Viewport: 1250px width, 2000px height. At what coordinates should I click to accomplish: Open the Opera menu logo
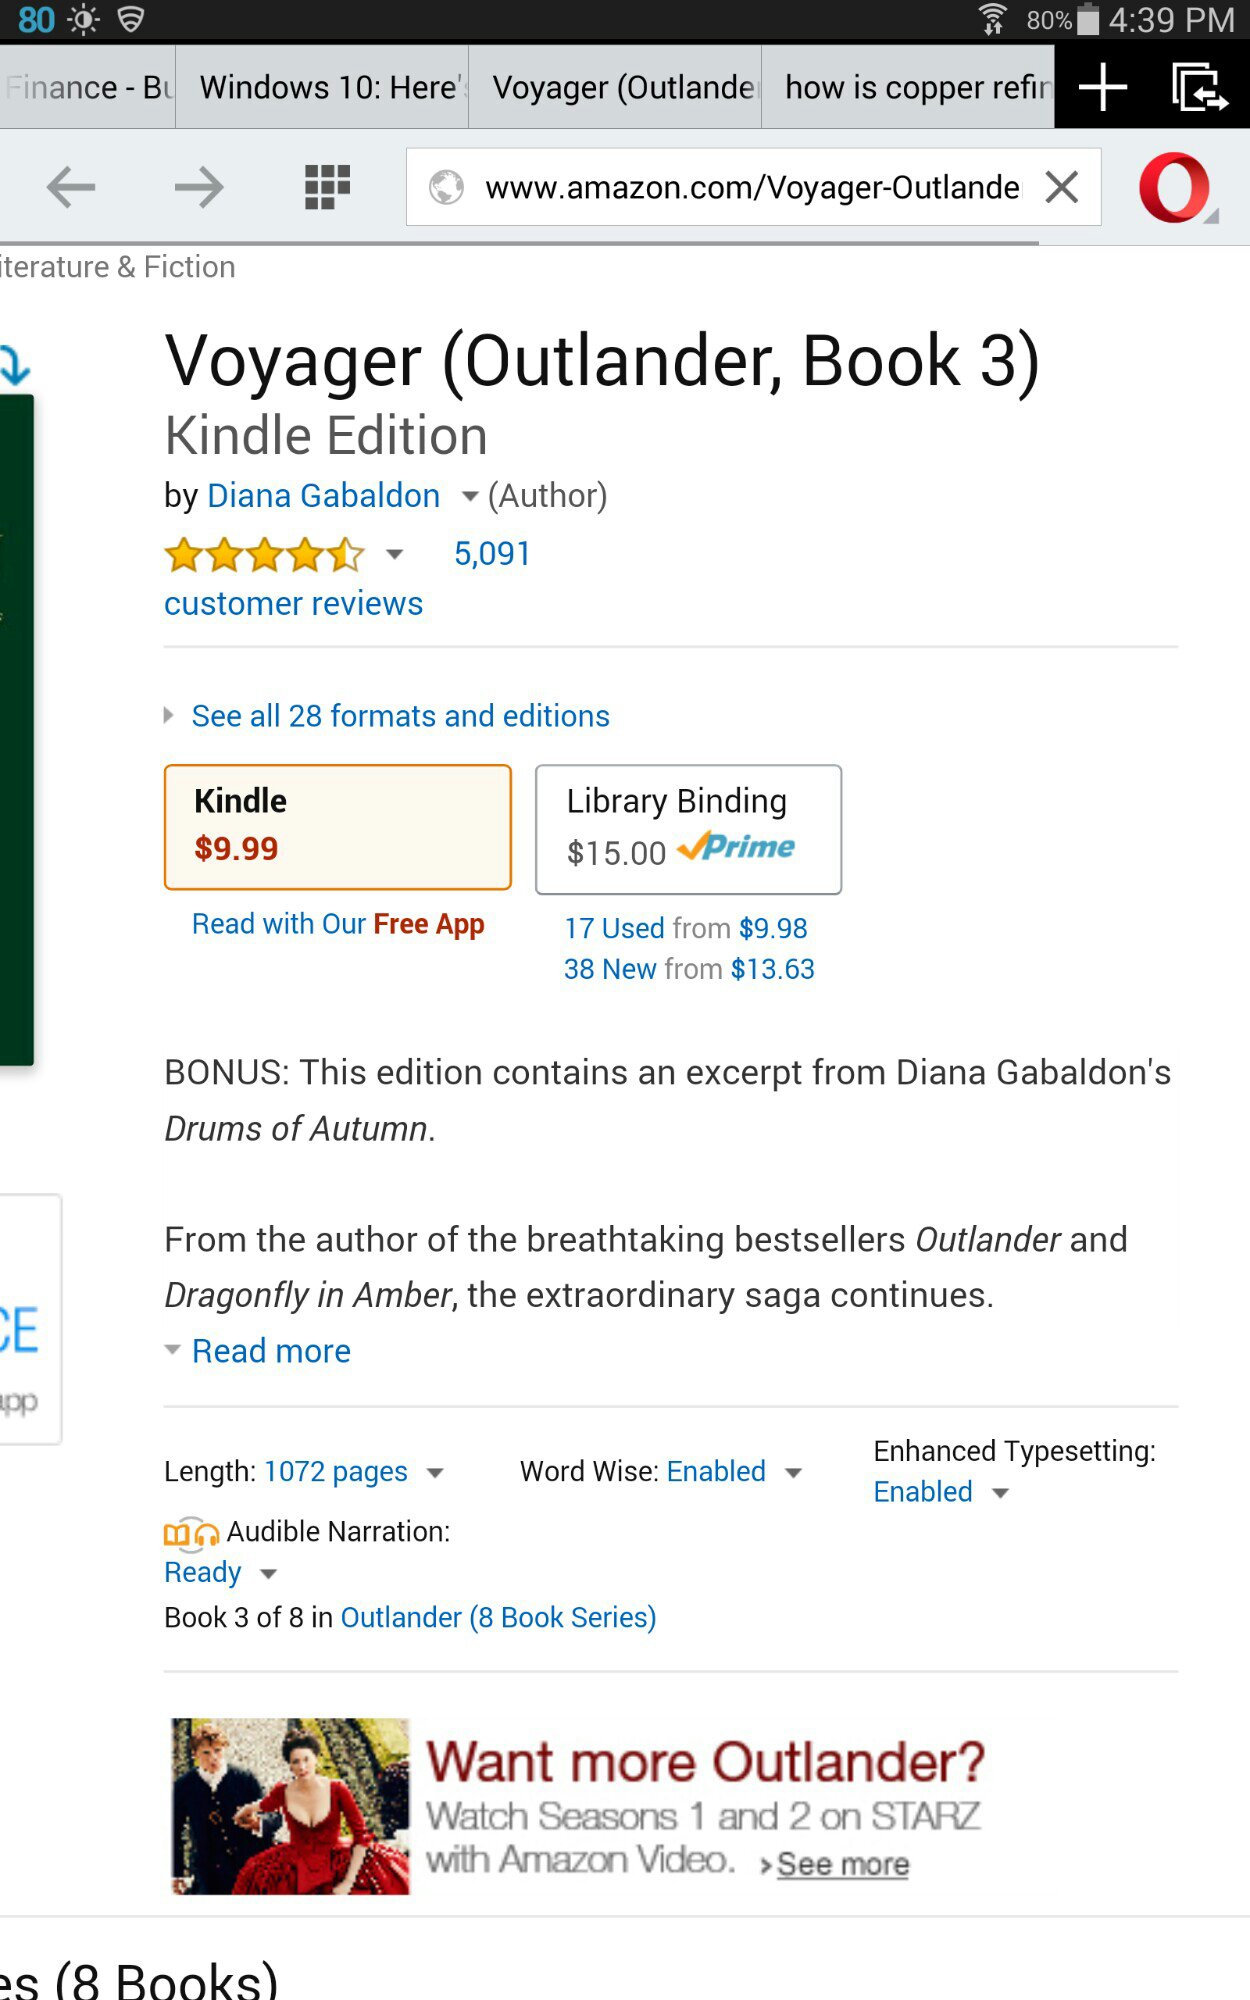click(x=1175, y=187)
